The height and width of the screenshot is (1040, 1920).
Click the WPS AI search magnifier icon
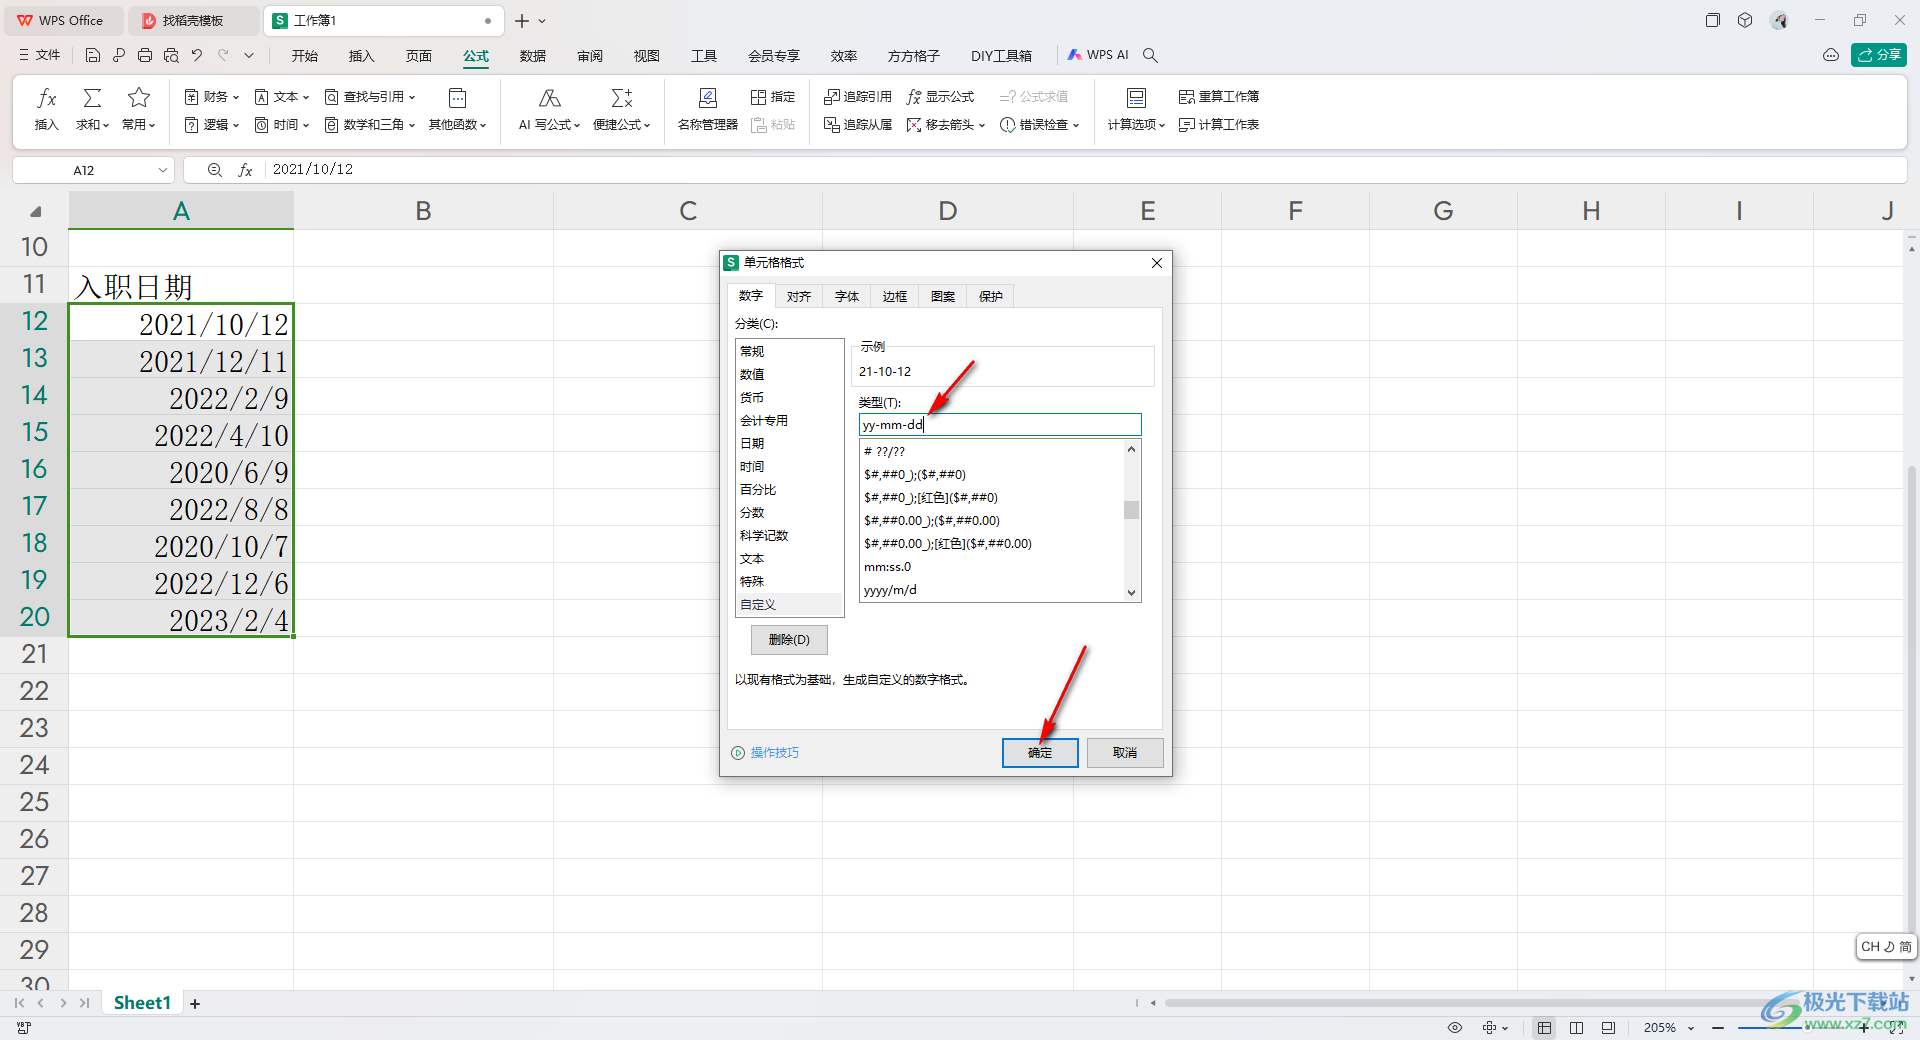pyautogui.click(x=1150, y=56)
